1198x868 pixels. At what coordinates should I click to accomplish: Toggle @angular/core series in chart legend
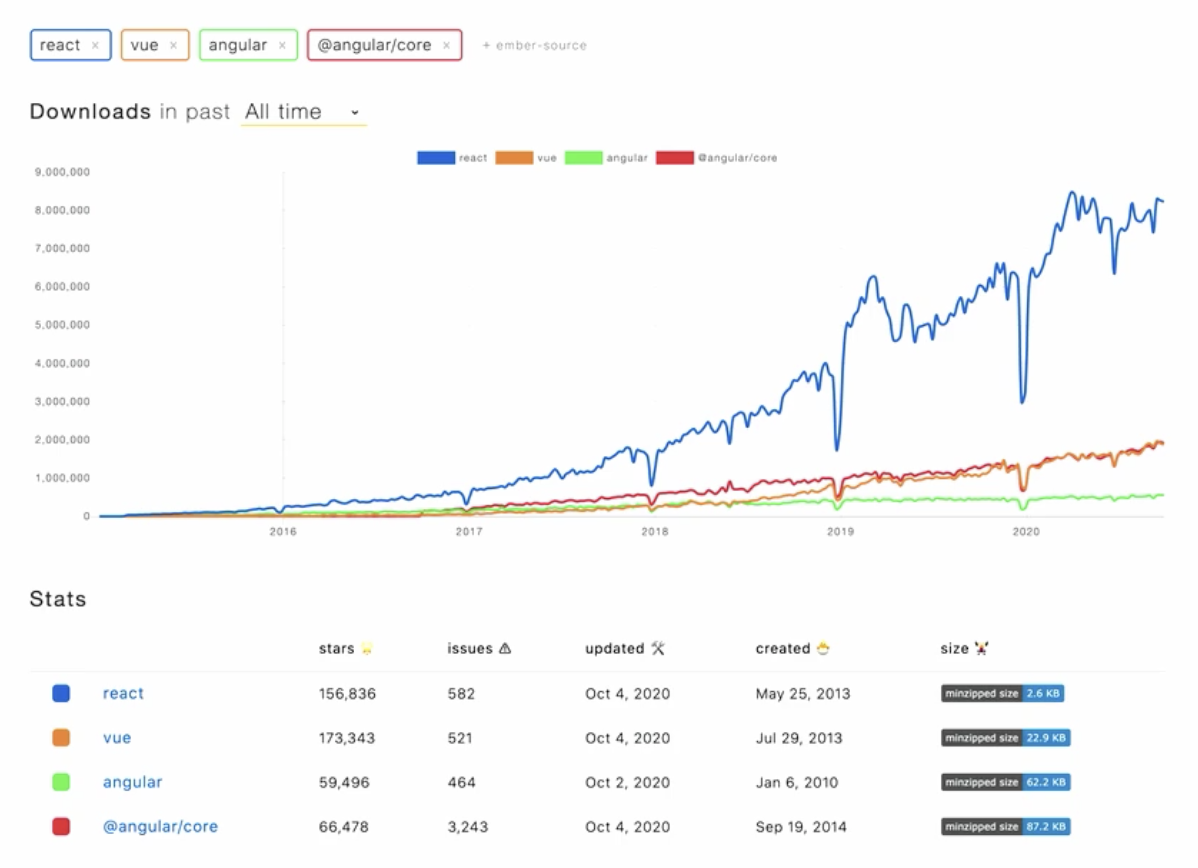[717, 158]
